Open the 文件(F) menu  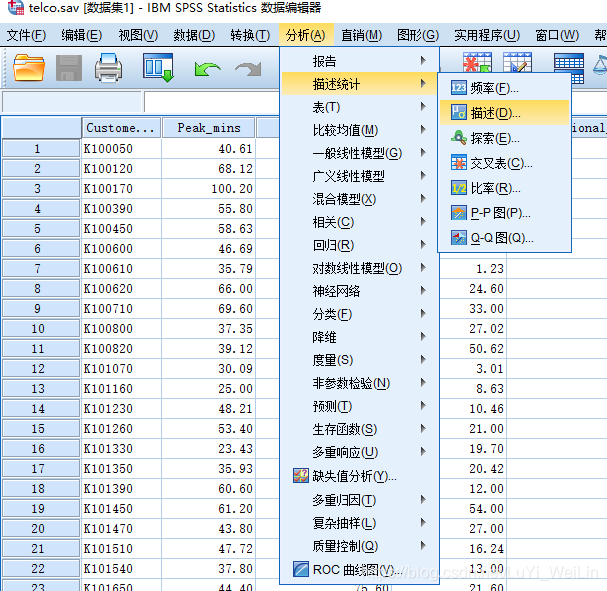(26, 35)
